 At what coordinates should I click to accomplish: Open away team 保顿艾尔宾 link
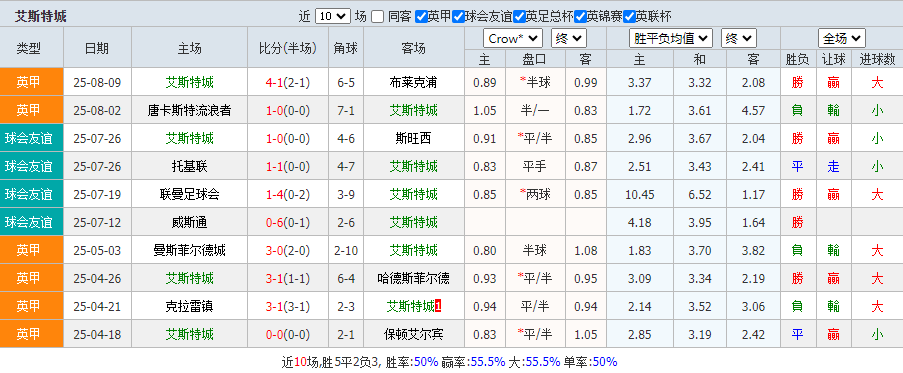(413, 334)
